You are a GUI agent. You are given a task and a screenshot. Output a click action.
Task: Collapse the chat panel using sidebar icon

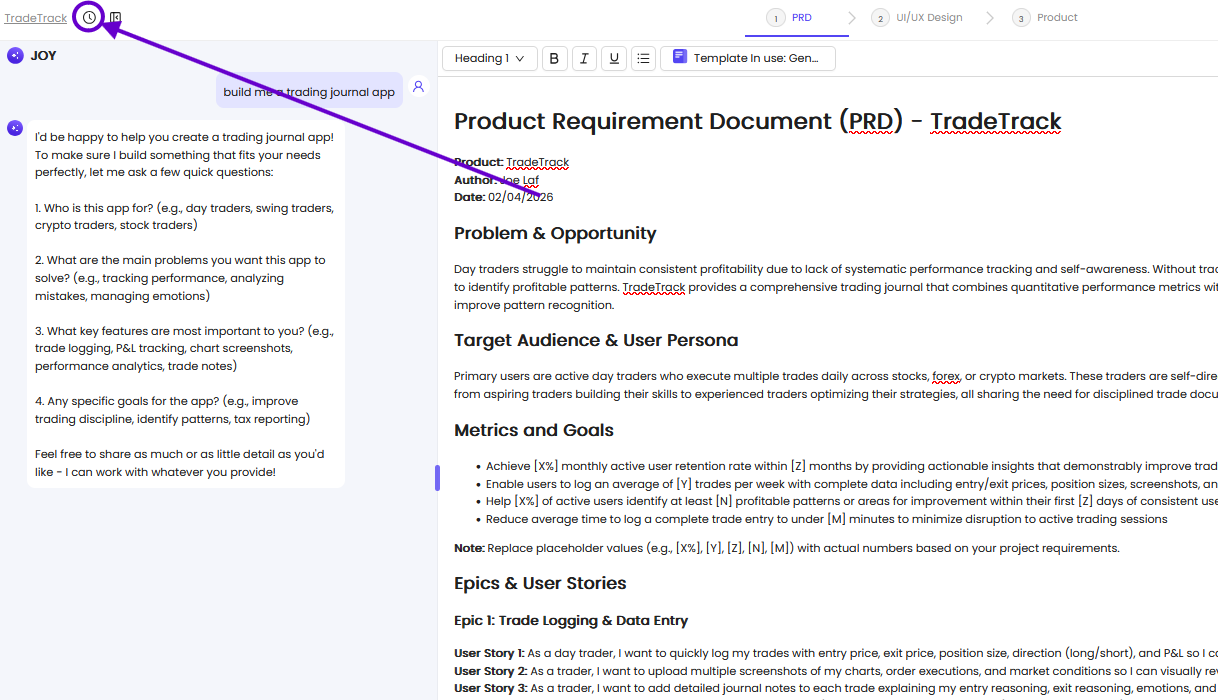(x=113, y=17)
